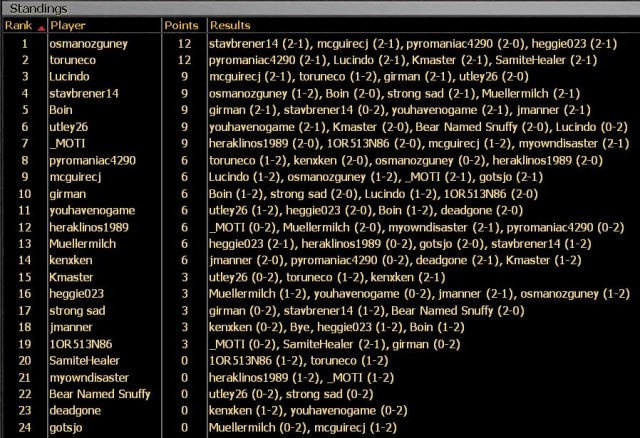
Task: Click the results '1OR513N86 (1-2), toruneco (1-2)'
Action: (298, 361)
